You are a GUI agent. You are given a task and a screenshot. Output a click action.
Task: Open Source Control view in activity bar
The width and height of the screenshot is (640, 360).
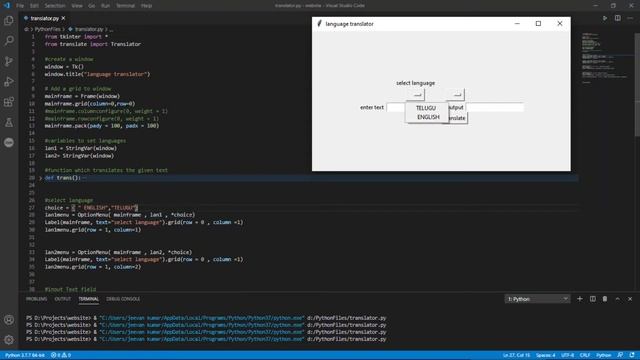[x=9, y=61]
